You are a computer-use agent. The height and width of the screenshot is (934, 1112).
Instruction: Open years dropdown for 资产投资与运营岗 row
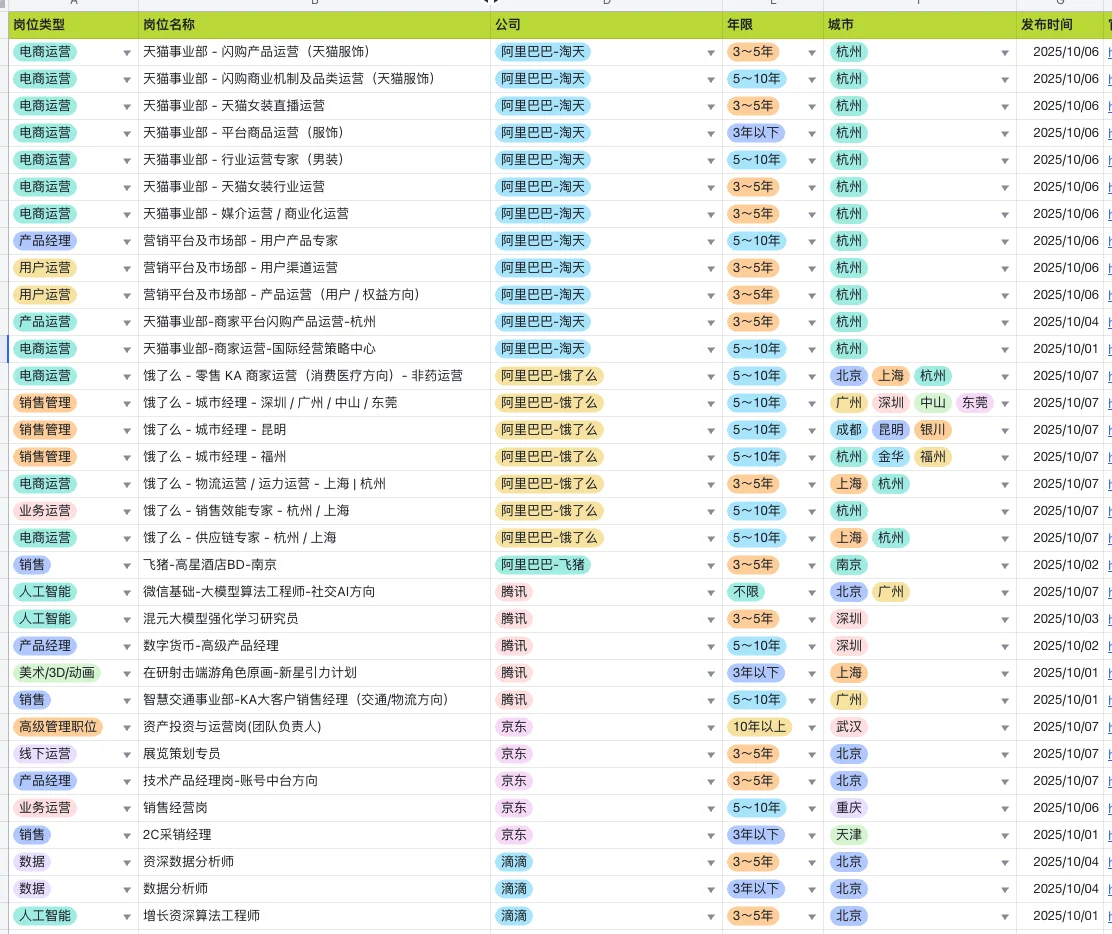(x=812, y=728)
